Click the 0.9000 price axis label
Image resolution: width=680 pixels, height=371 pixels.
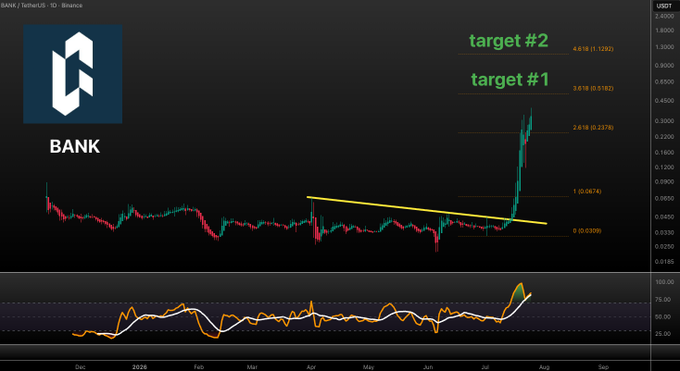point(664,66)
